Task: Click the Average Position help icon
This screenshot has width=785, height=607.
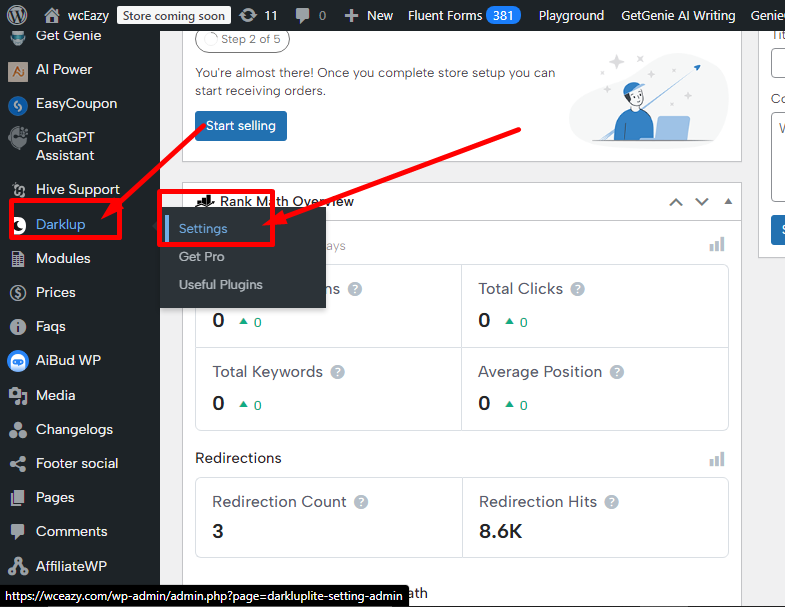Action: [x=617, y=372]
